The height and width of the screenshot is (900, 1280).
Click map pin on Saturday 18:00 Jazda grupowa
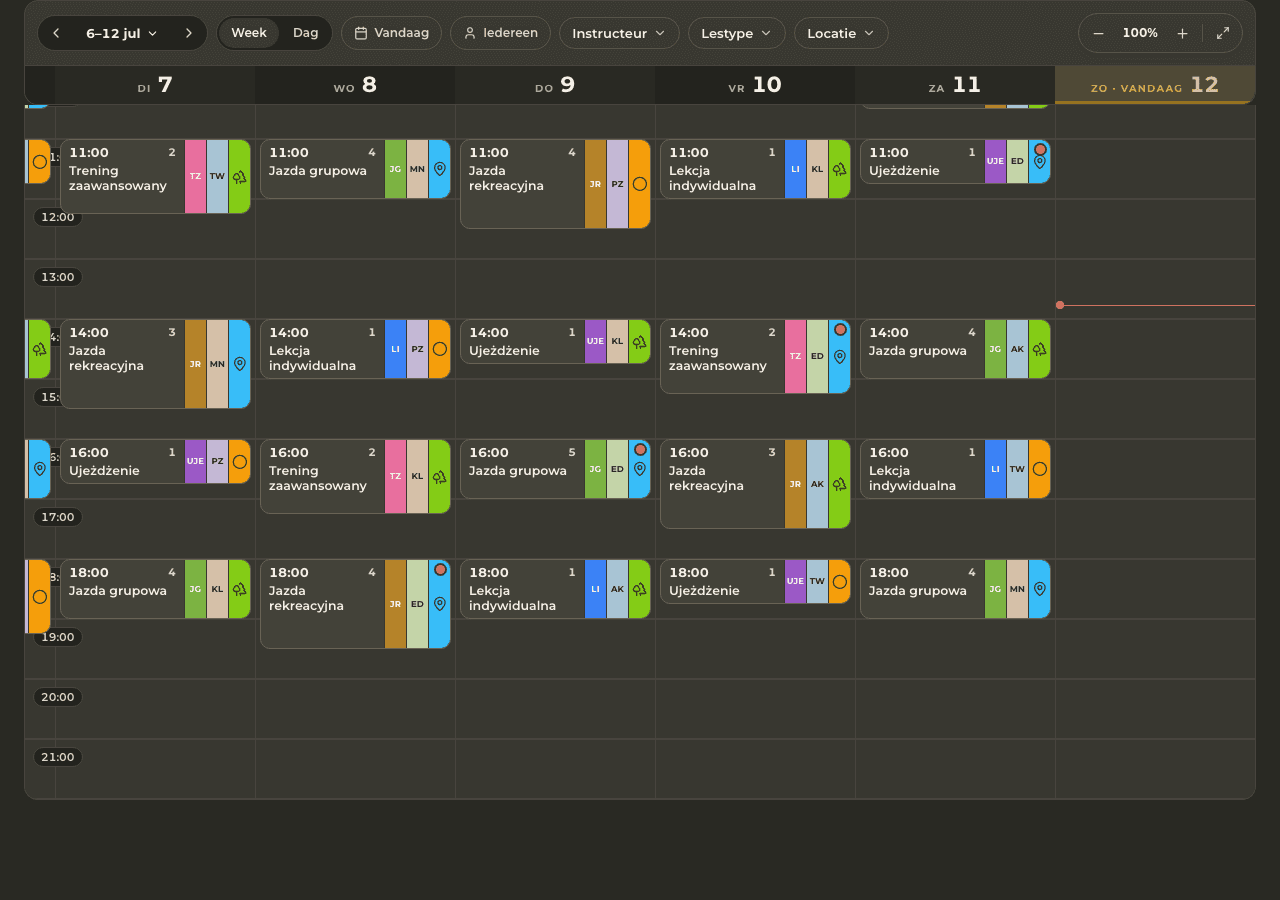pos(1040,589)
